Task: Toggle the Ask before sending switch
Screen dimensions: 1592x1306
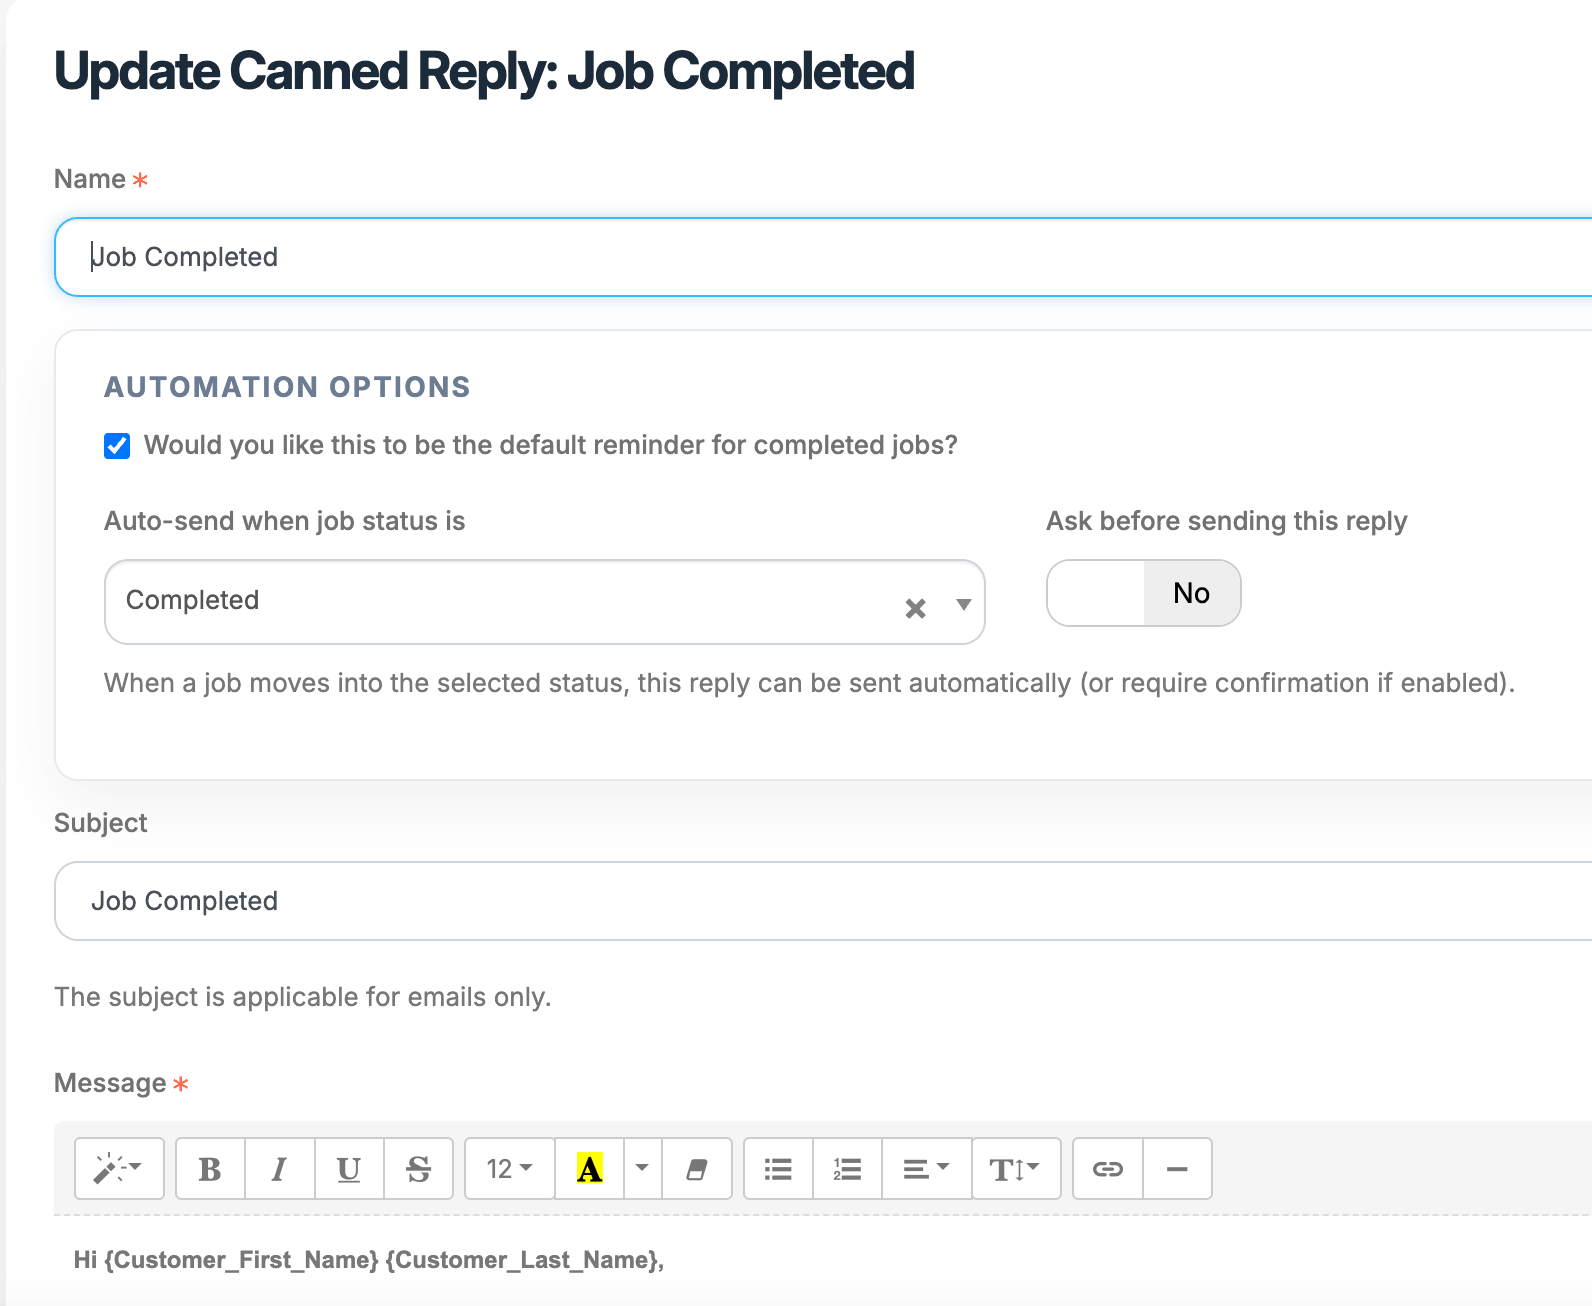Action: [x=1143, y=593]
